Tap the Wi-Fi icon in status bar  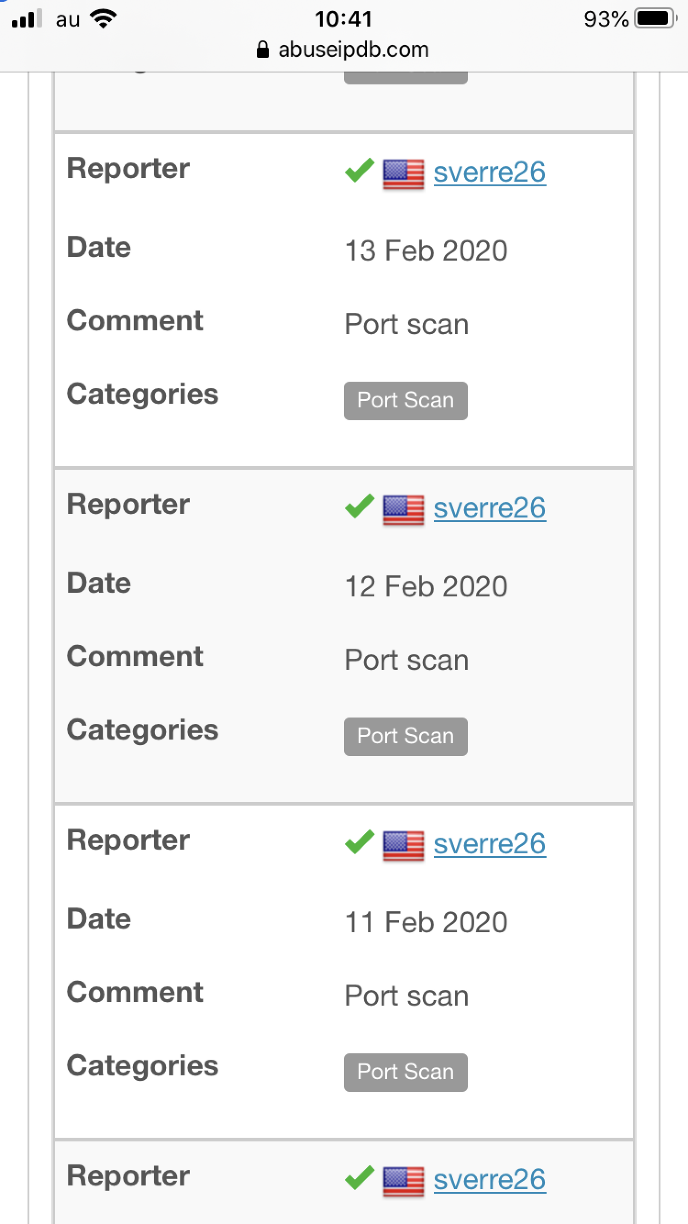(102, 19)
